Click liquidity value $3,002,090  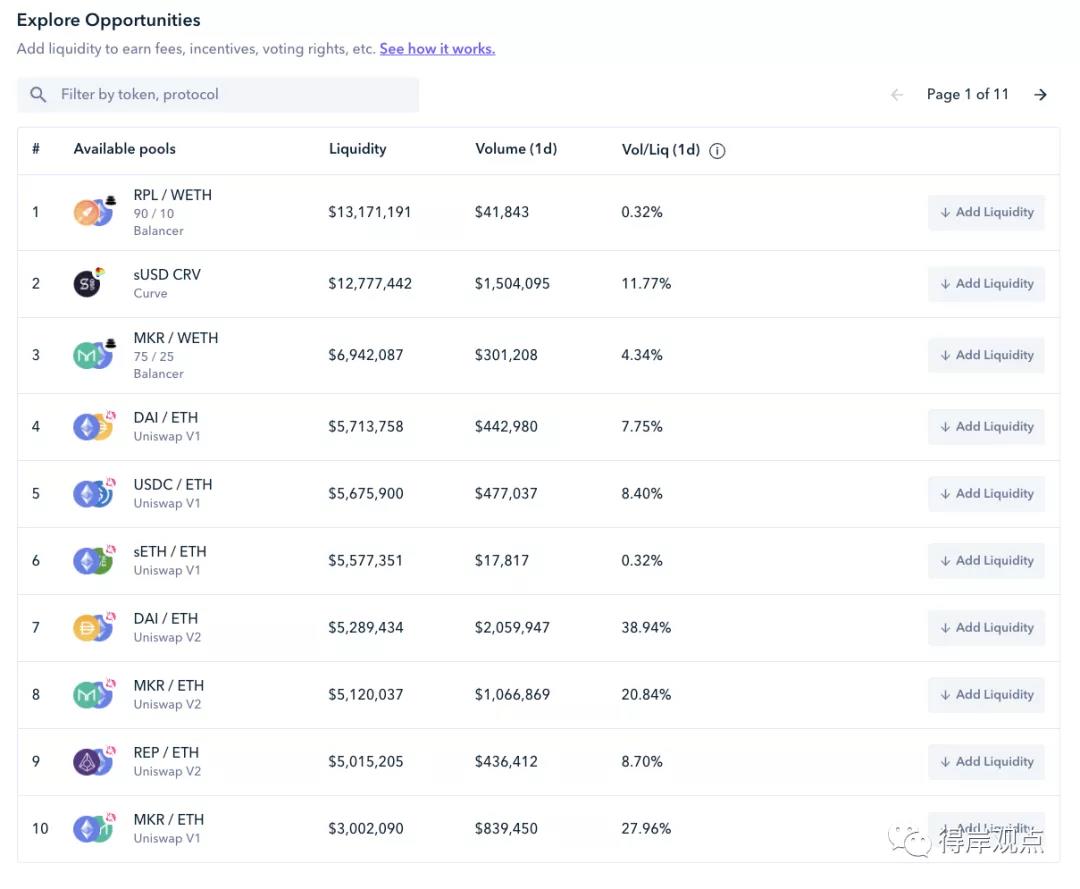point(366,828)
